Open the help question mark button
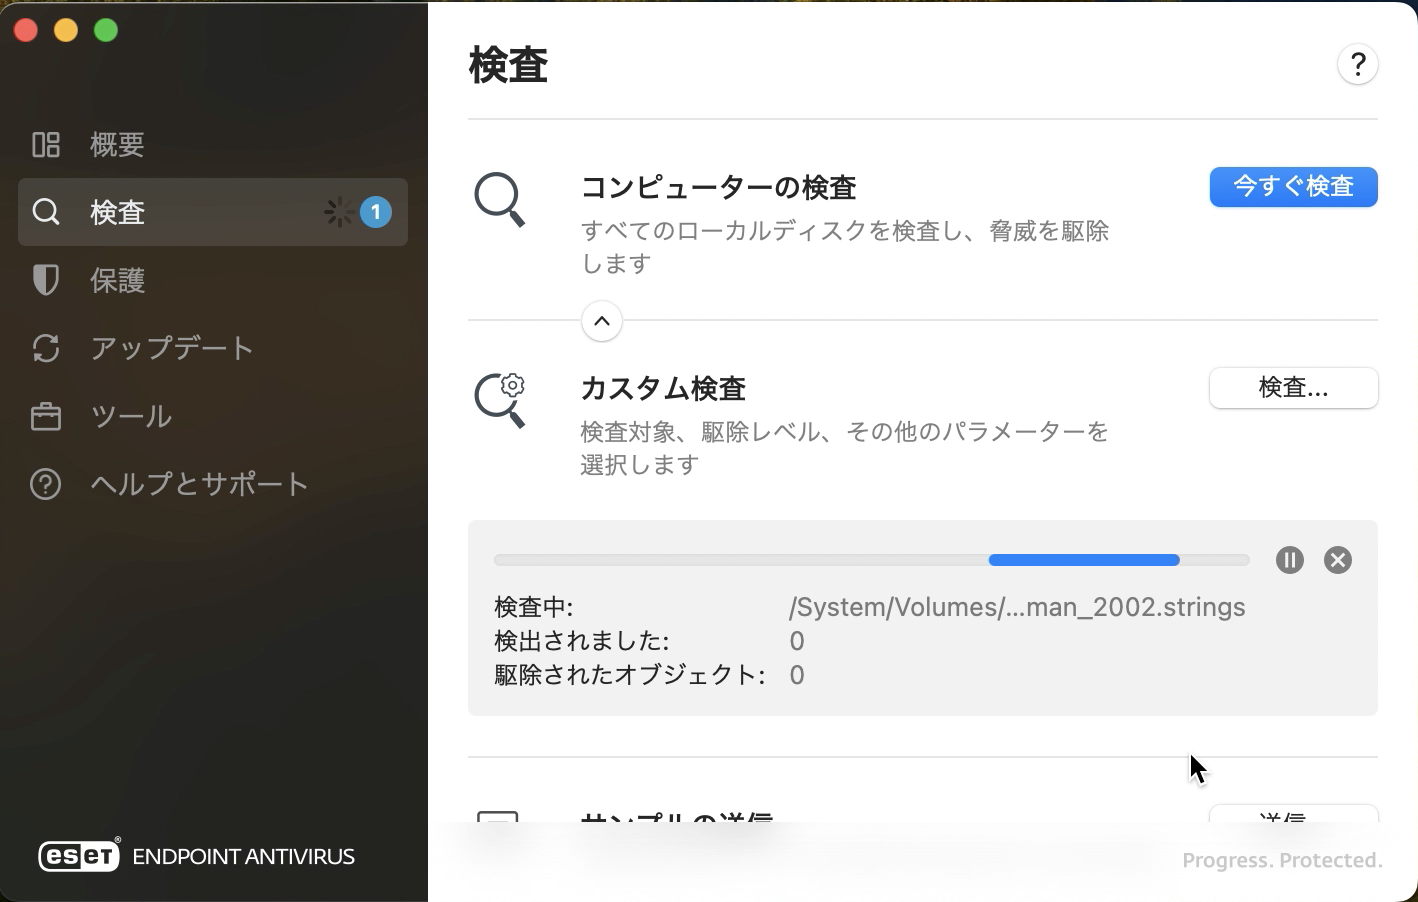The height and width of the screenshot is (902, 1418). pos(1357,65)
